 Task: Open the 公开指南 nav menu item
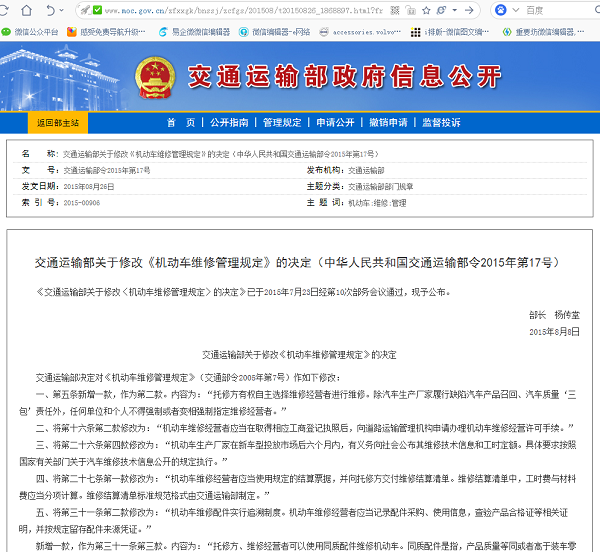(x=229, y=122)
